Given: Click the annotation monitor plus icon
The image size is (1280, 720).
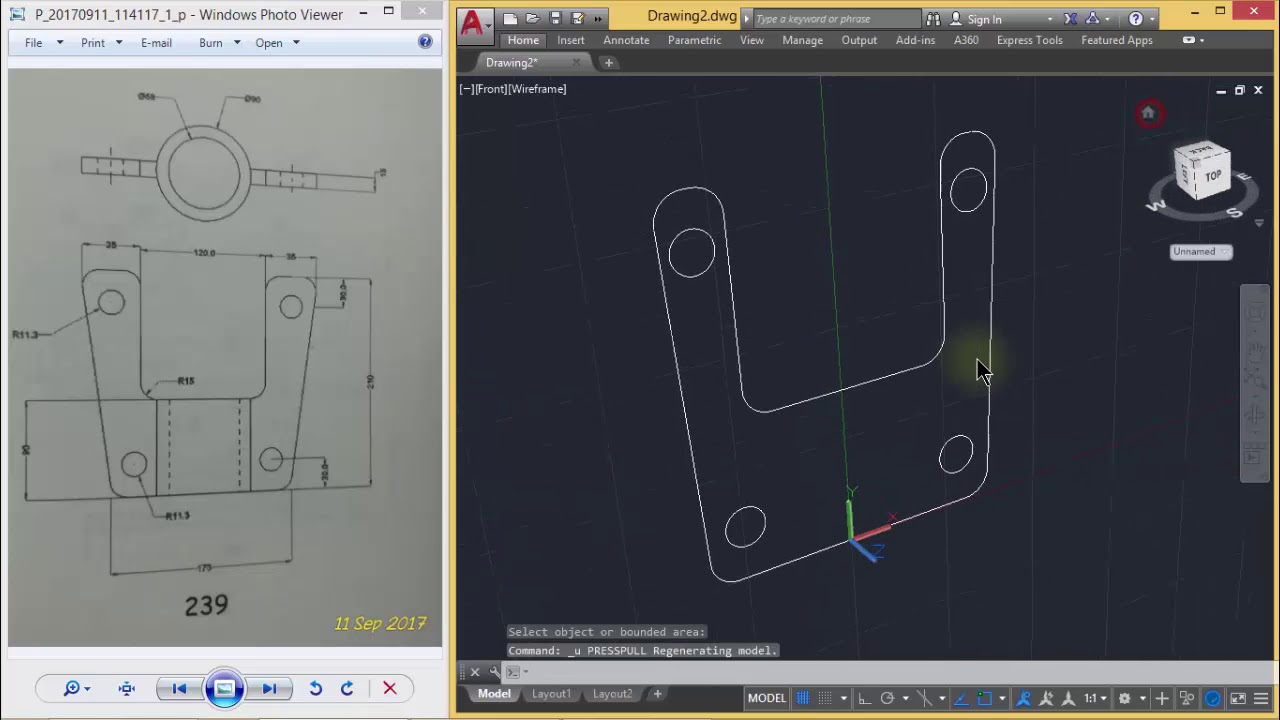Looking at the screenshot, I should tap(1162, 698).
